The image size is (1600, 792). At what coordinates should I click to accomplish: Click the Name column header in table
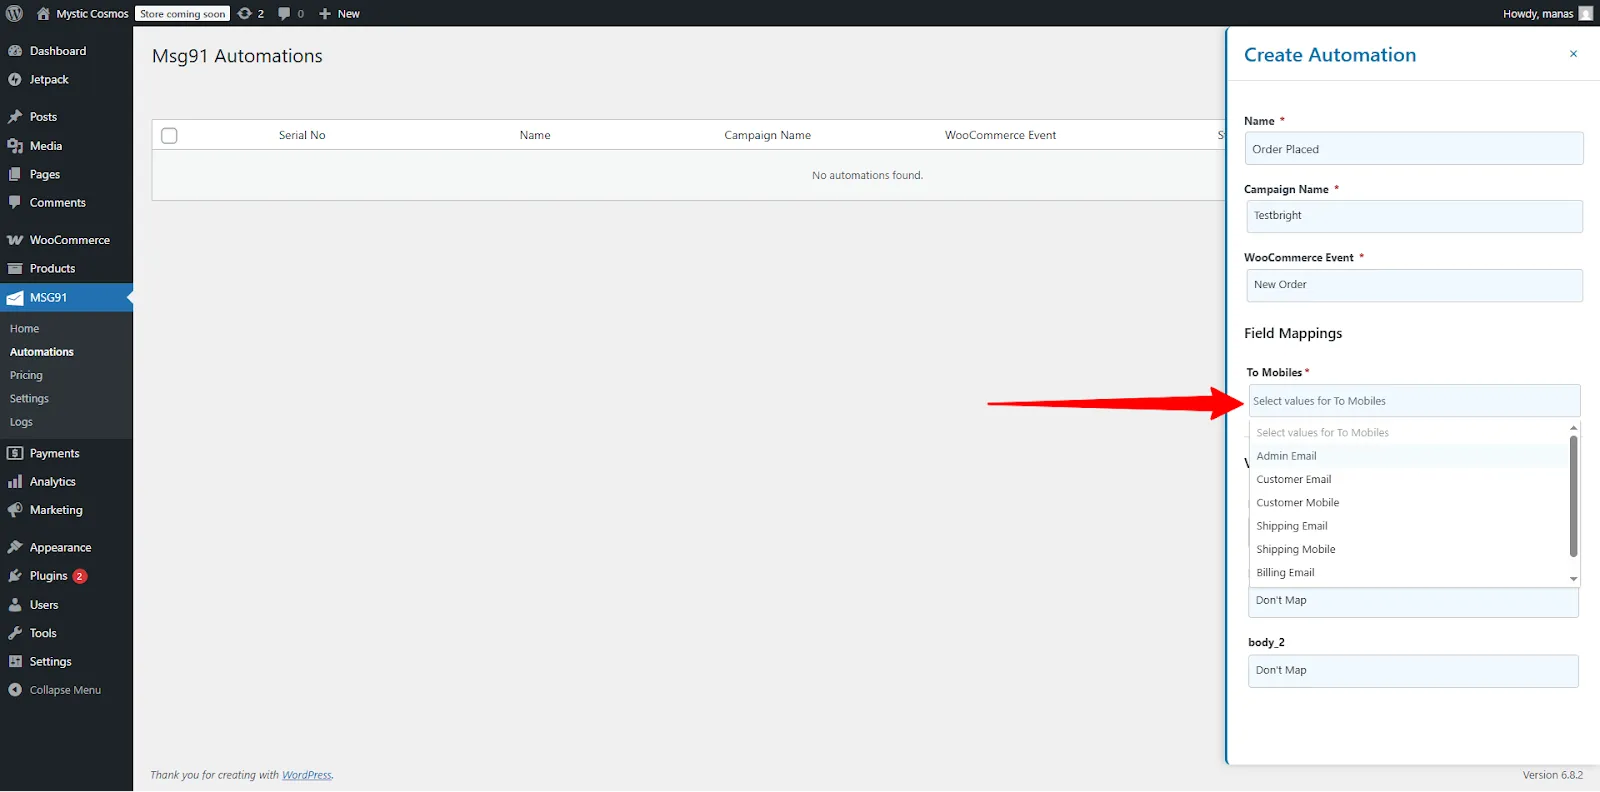click(535, 135)
